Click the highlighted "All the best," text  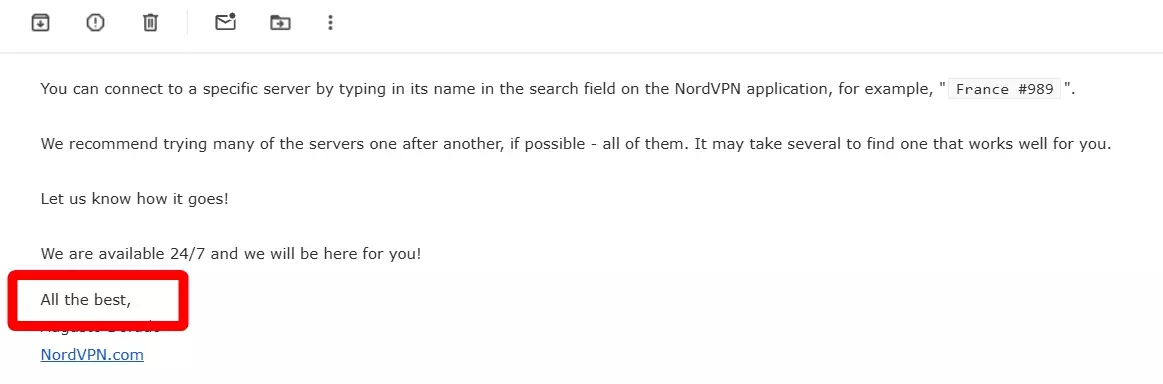pos(86,300)
